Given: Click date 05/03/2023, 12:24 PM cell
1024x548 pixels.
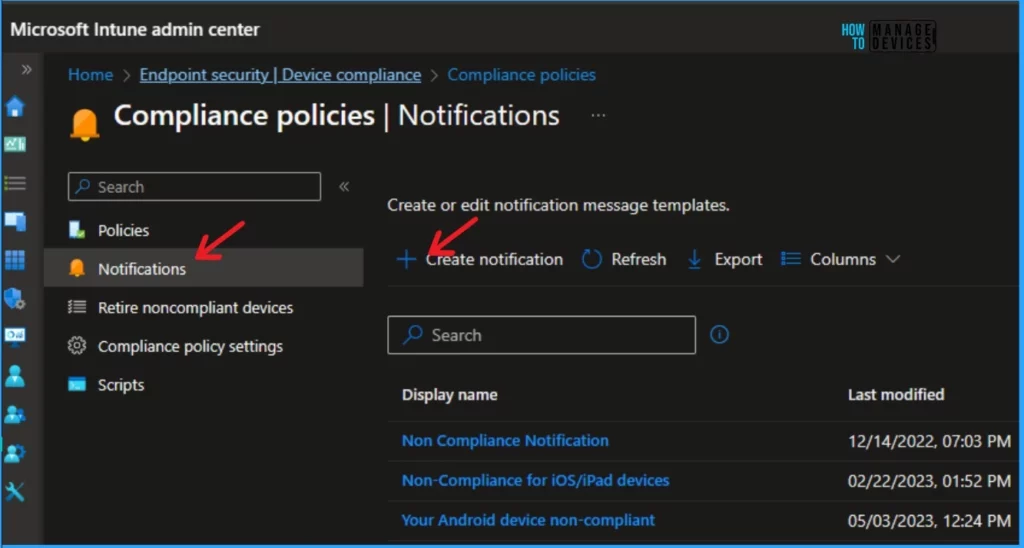Looking at the screenshot, I should click(929, 521).
